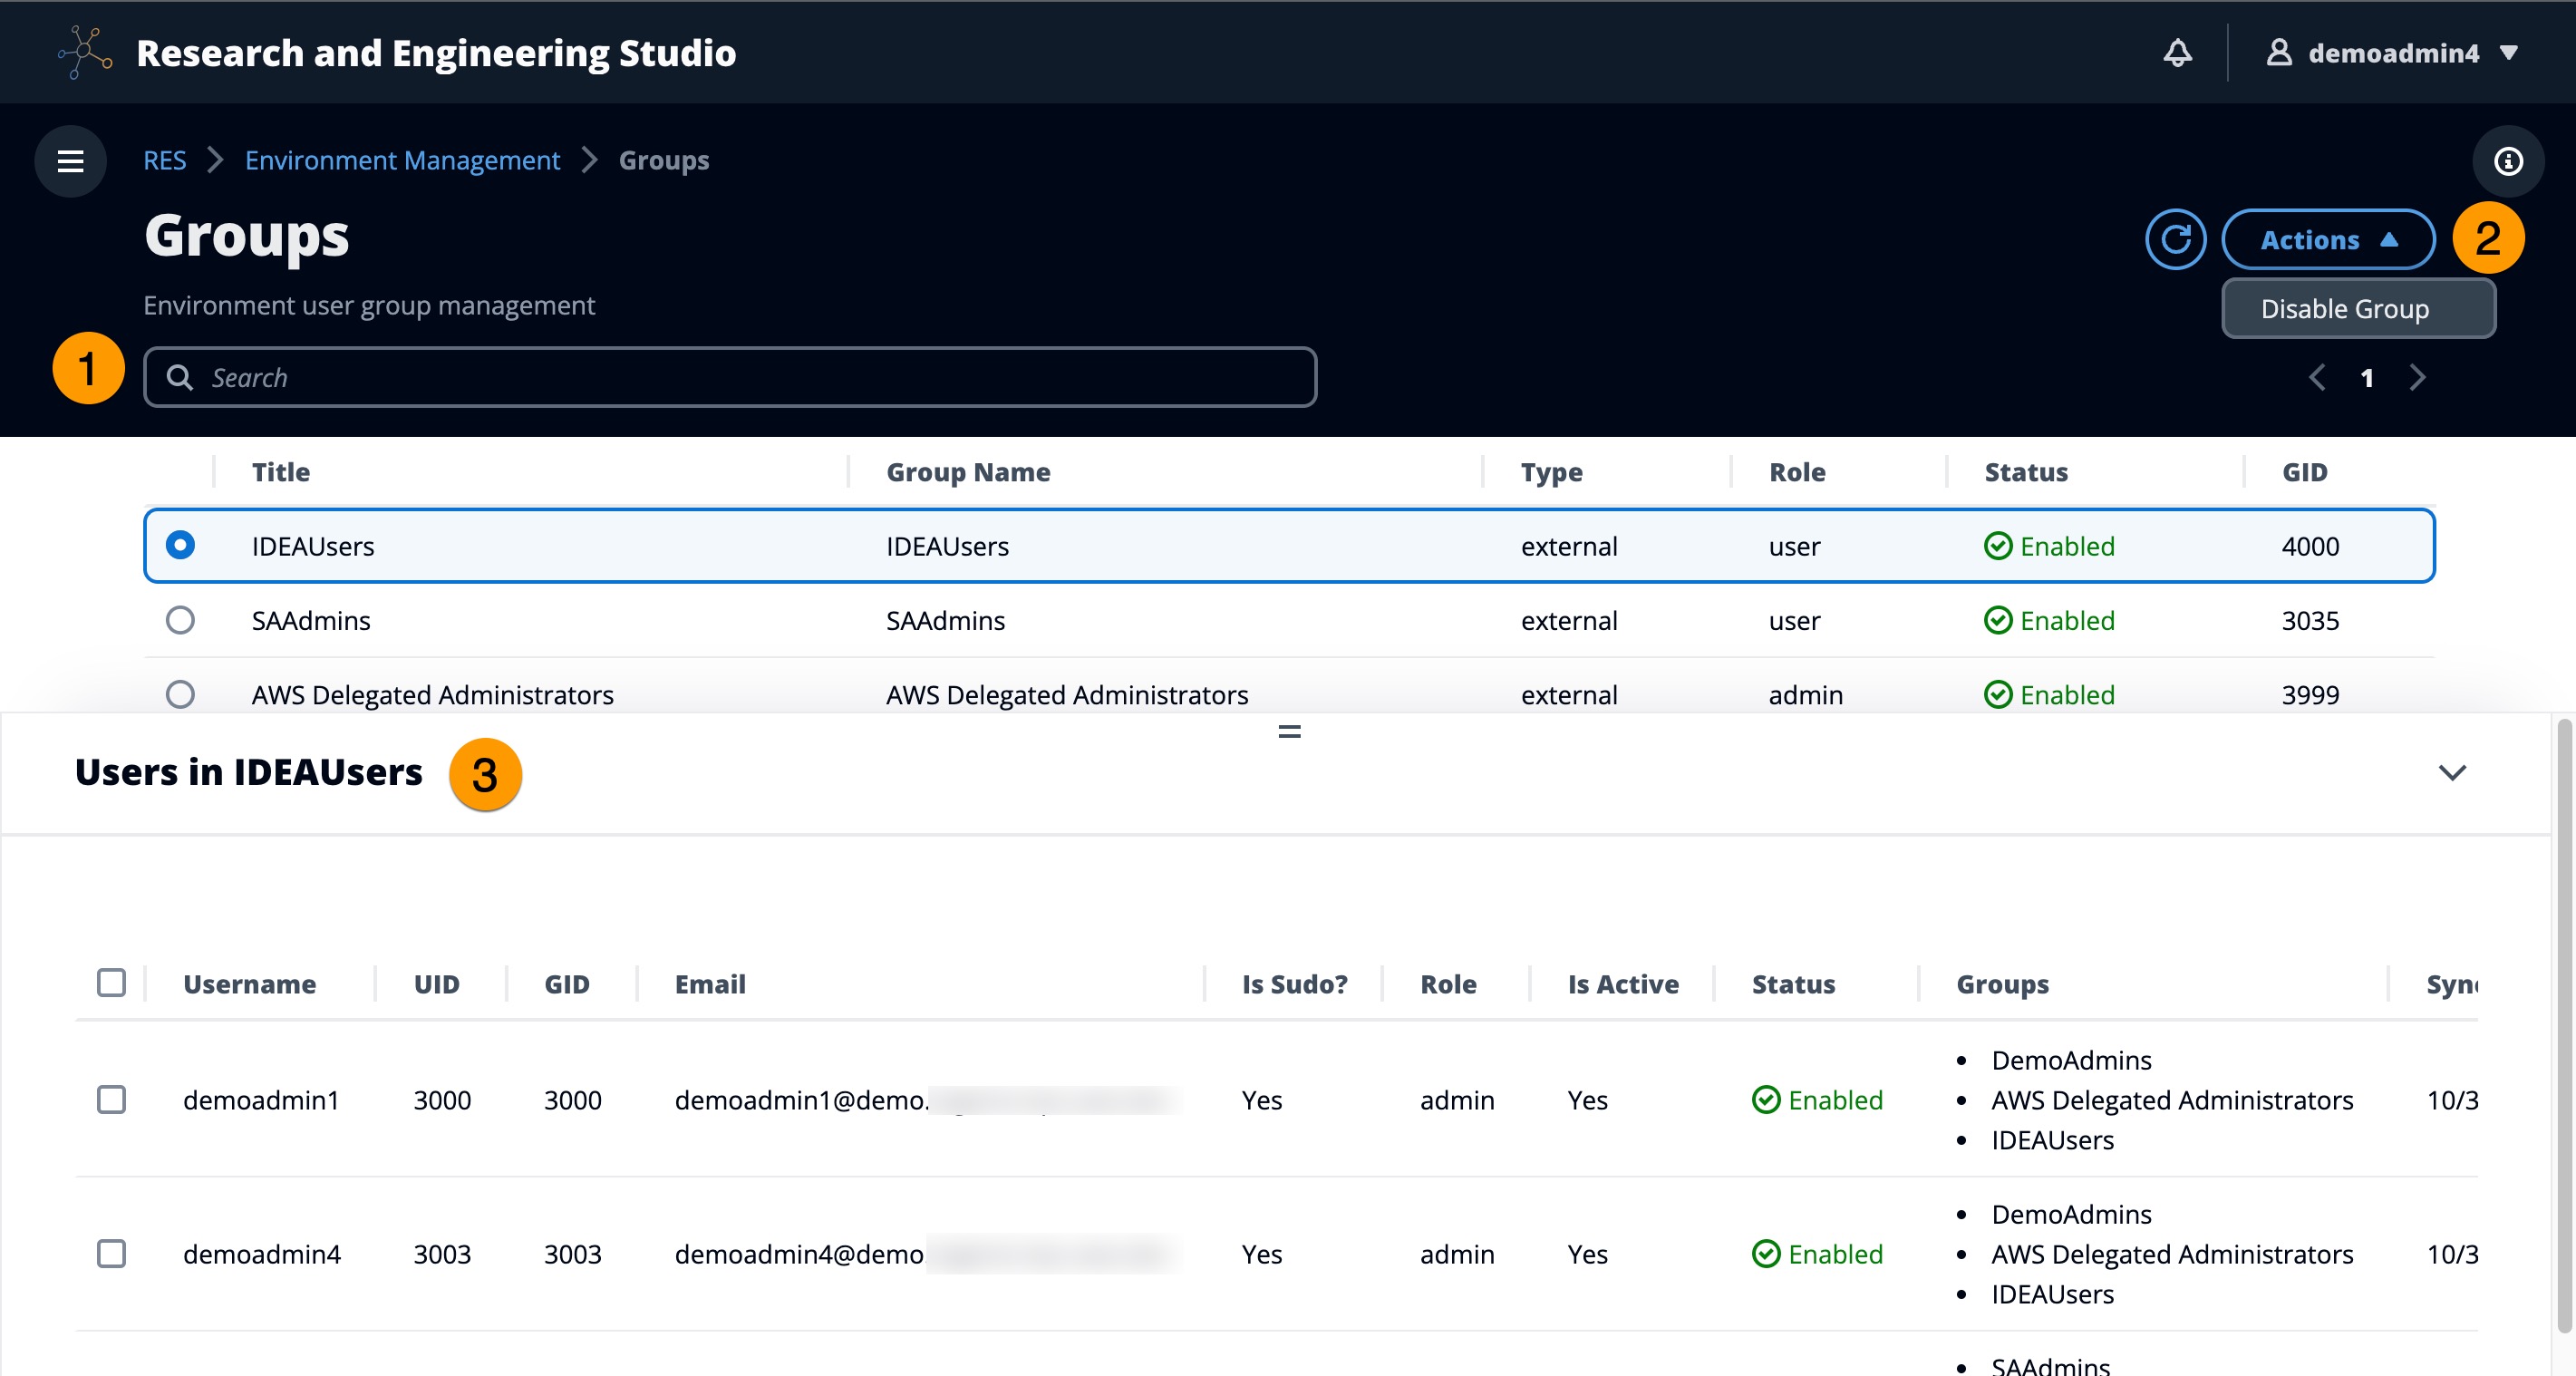Select the SAAdmins group radio button
The width and height of the screenshot is (2576, 1376).
coord(180,620)
